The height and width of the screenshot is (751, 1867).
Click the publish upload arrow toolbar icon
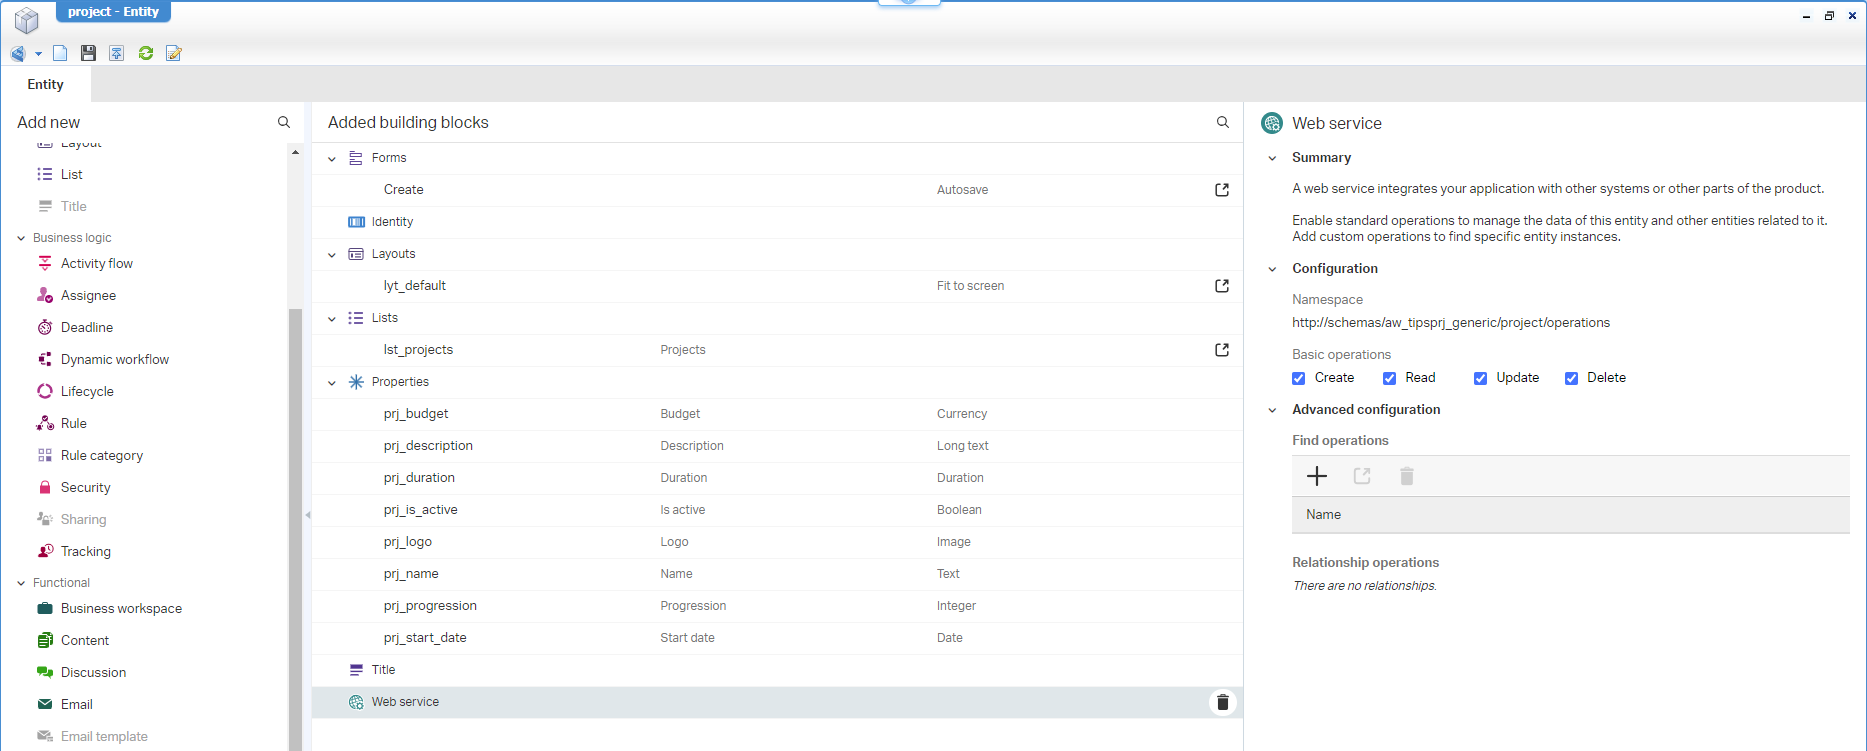pos(117,53)
